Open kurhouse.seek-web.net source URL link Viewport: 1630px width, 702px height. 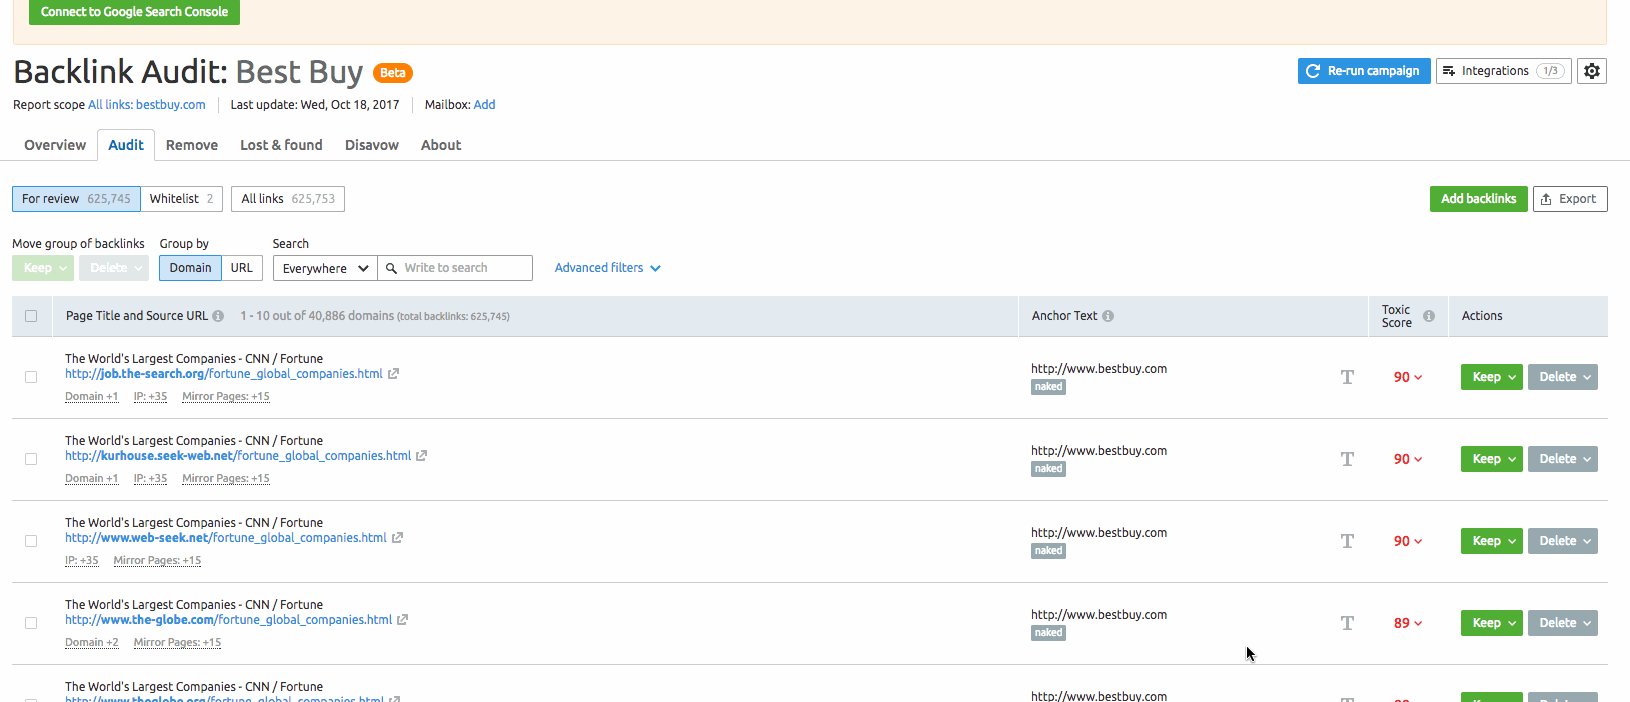pyautogui.click(x=238, y=456)
